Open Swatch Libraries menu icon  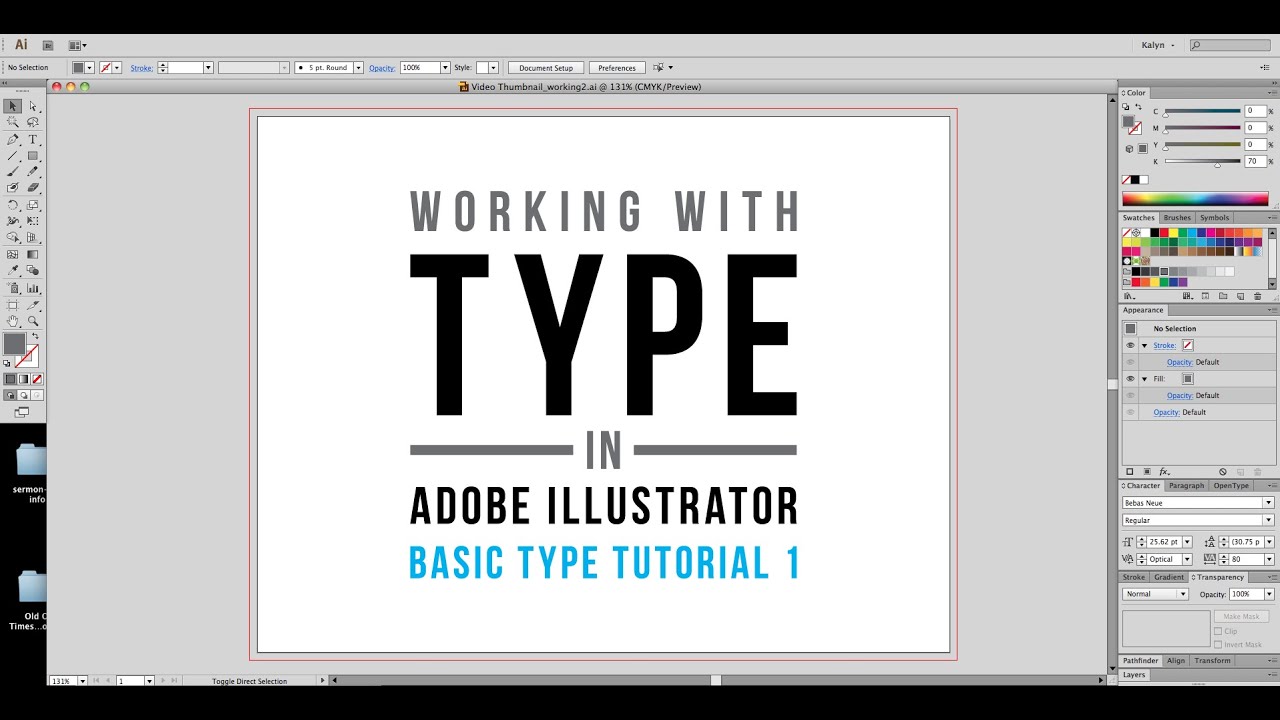coord(1129,296)
